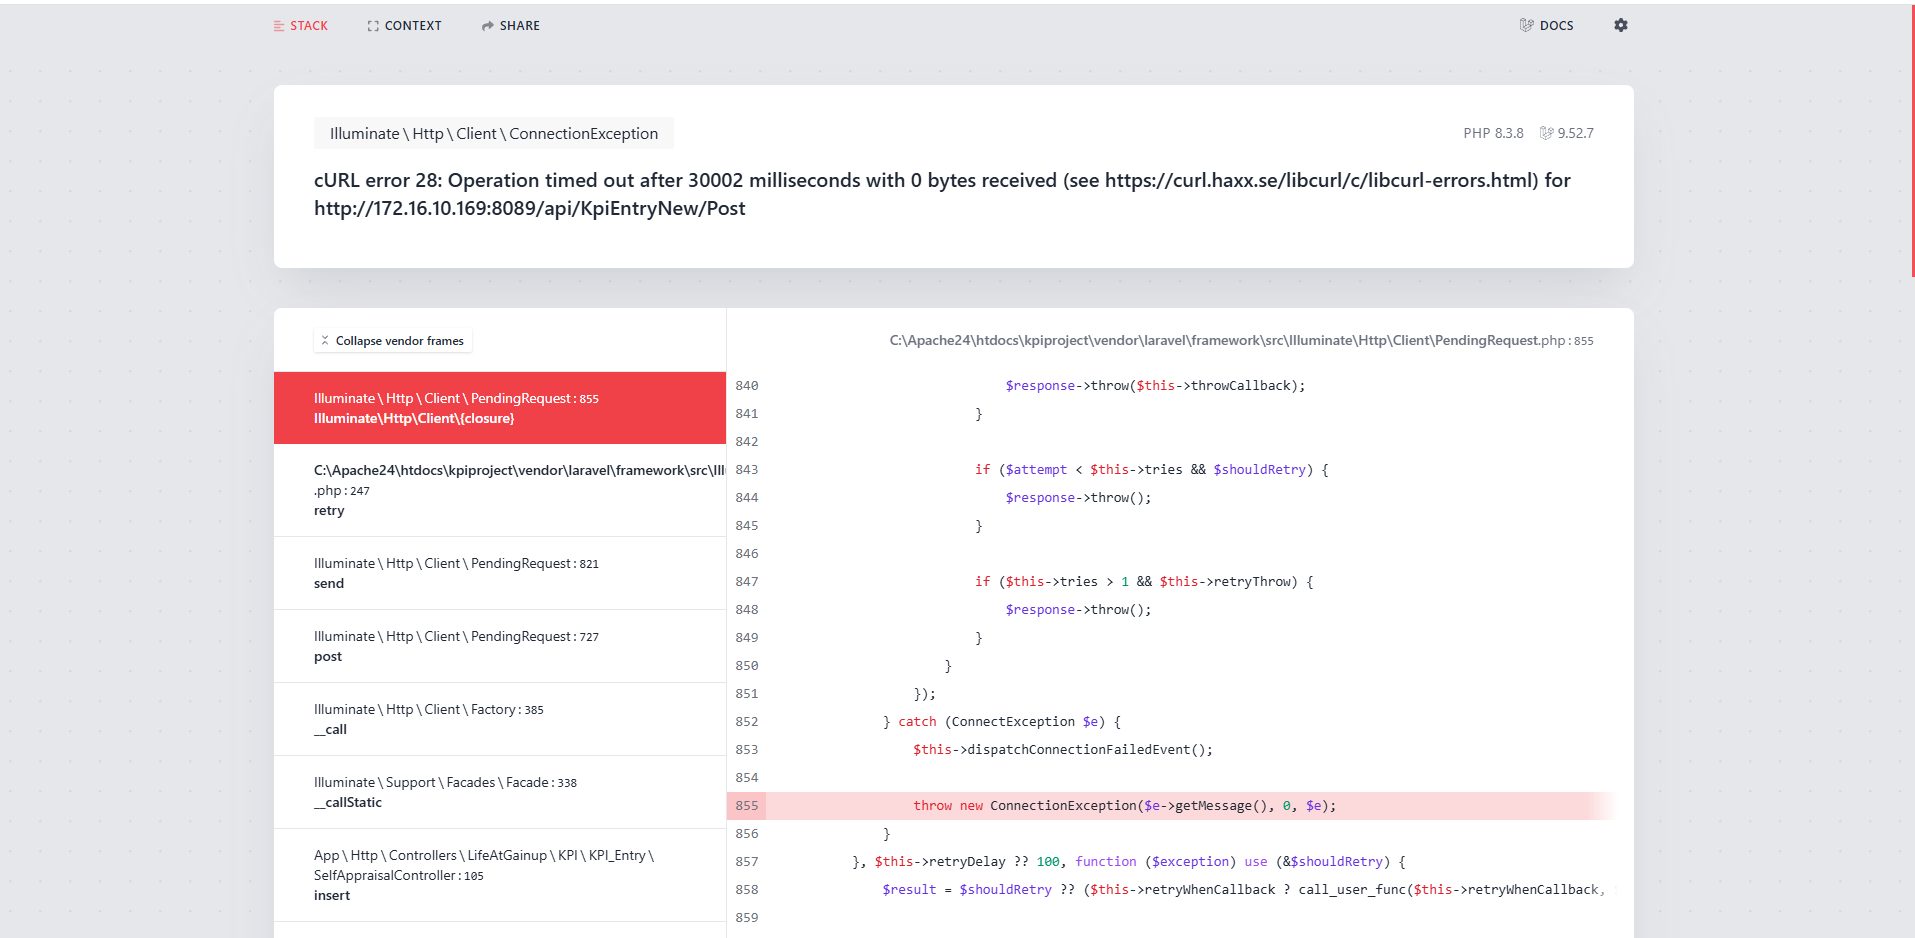The width and height of the screenshot is (1915, 938).
Task: Click the ConnectionException class name badge
Action: 493,133
